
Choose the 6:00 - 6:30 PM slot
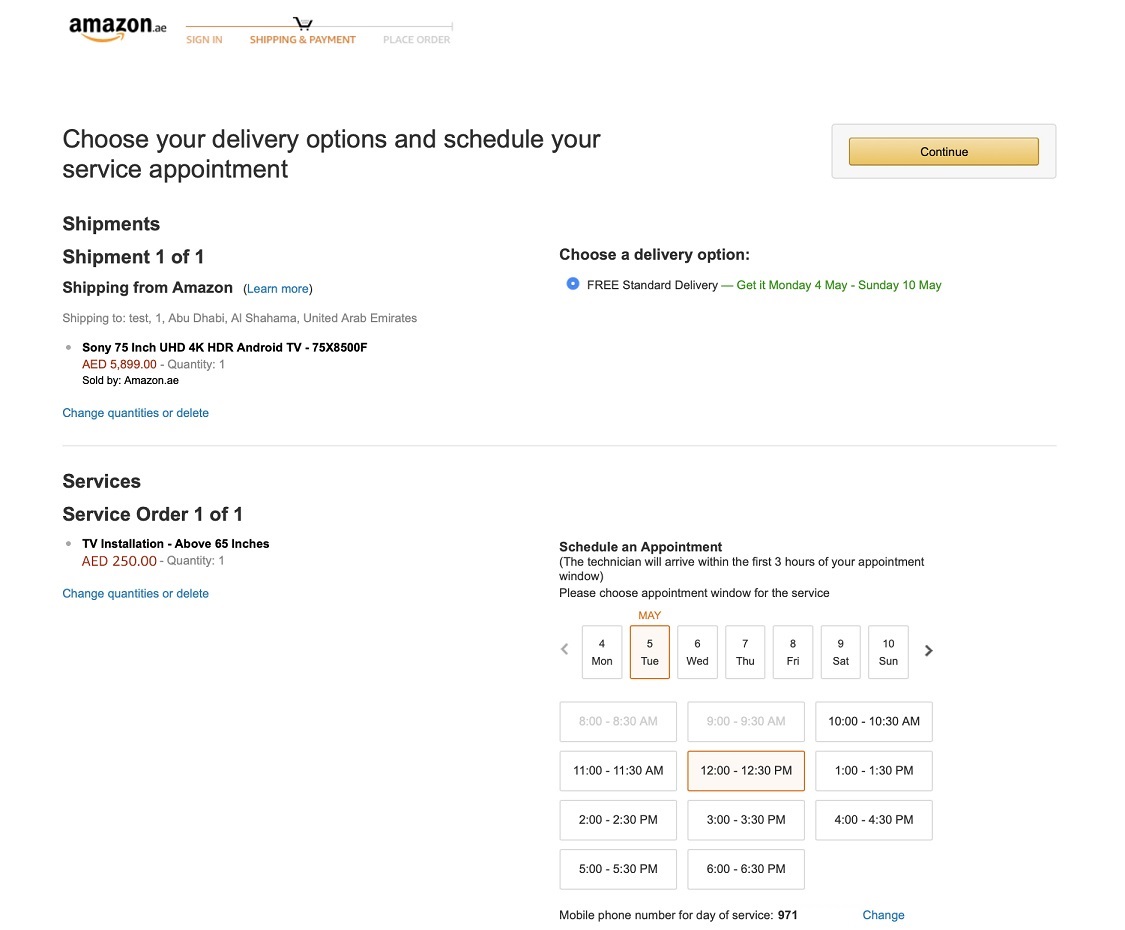point(746,869)
